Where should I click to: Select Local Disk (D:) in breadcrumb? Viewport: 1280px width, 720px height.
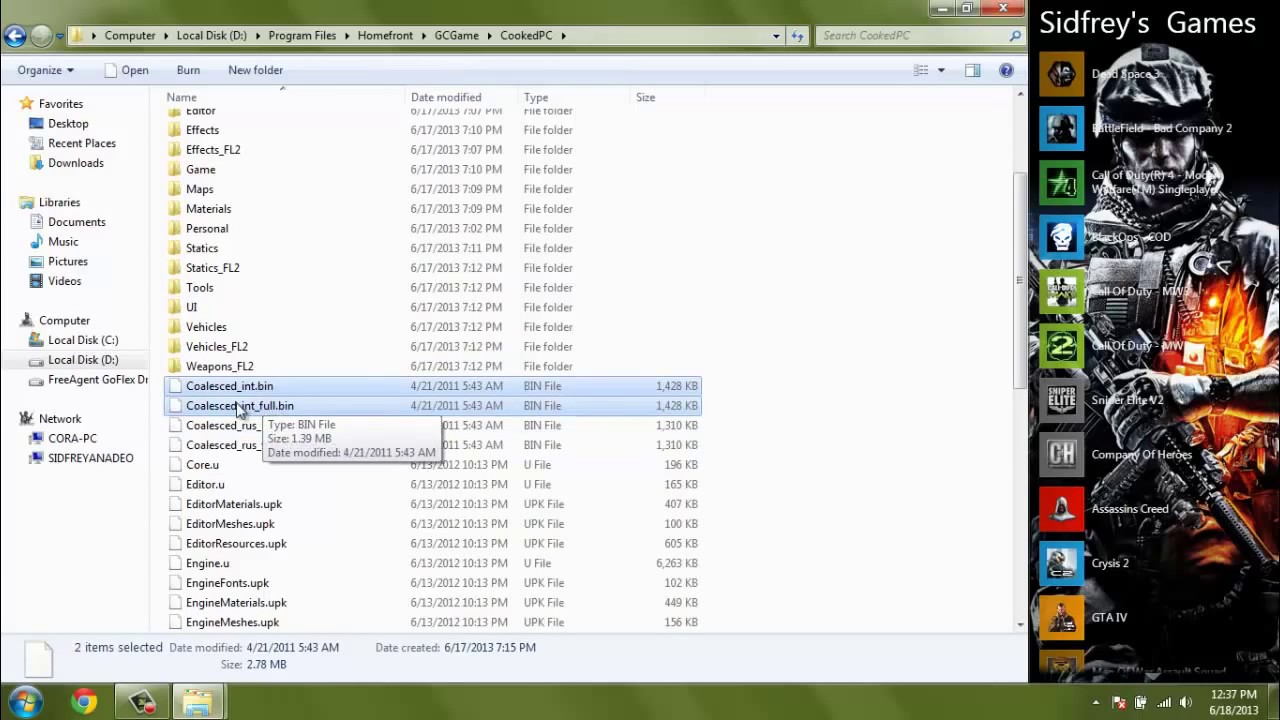point(211,36)
